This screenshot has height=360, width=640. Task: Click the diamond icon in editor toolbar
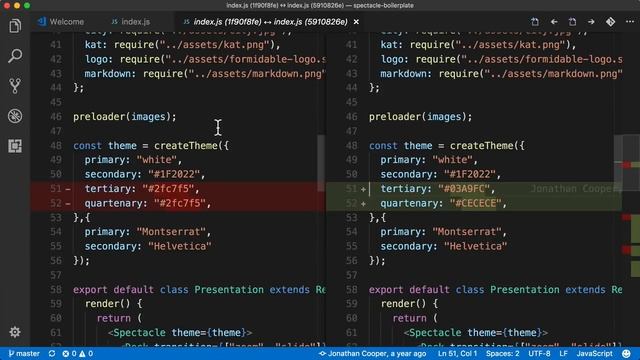[610, 22]
